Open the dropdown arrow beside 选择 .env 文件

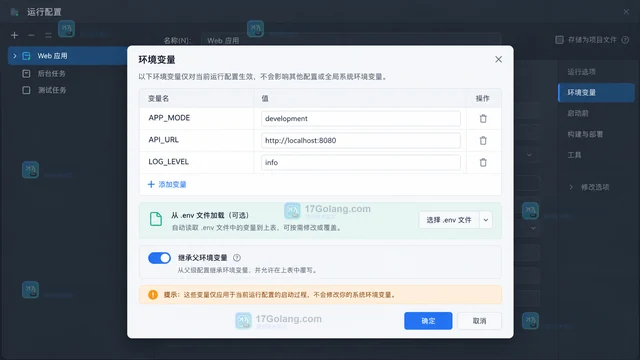point(486,220)
